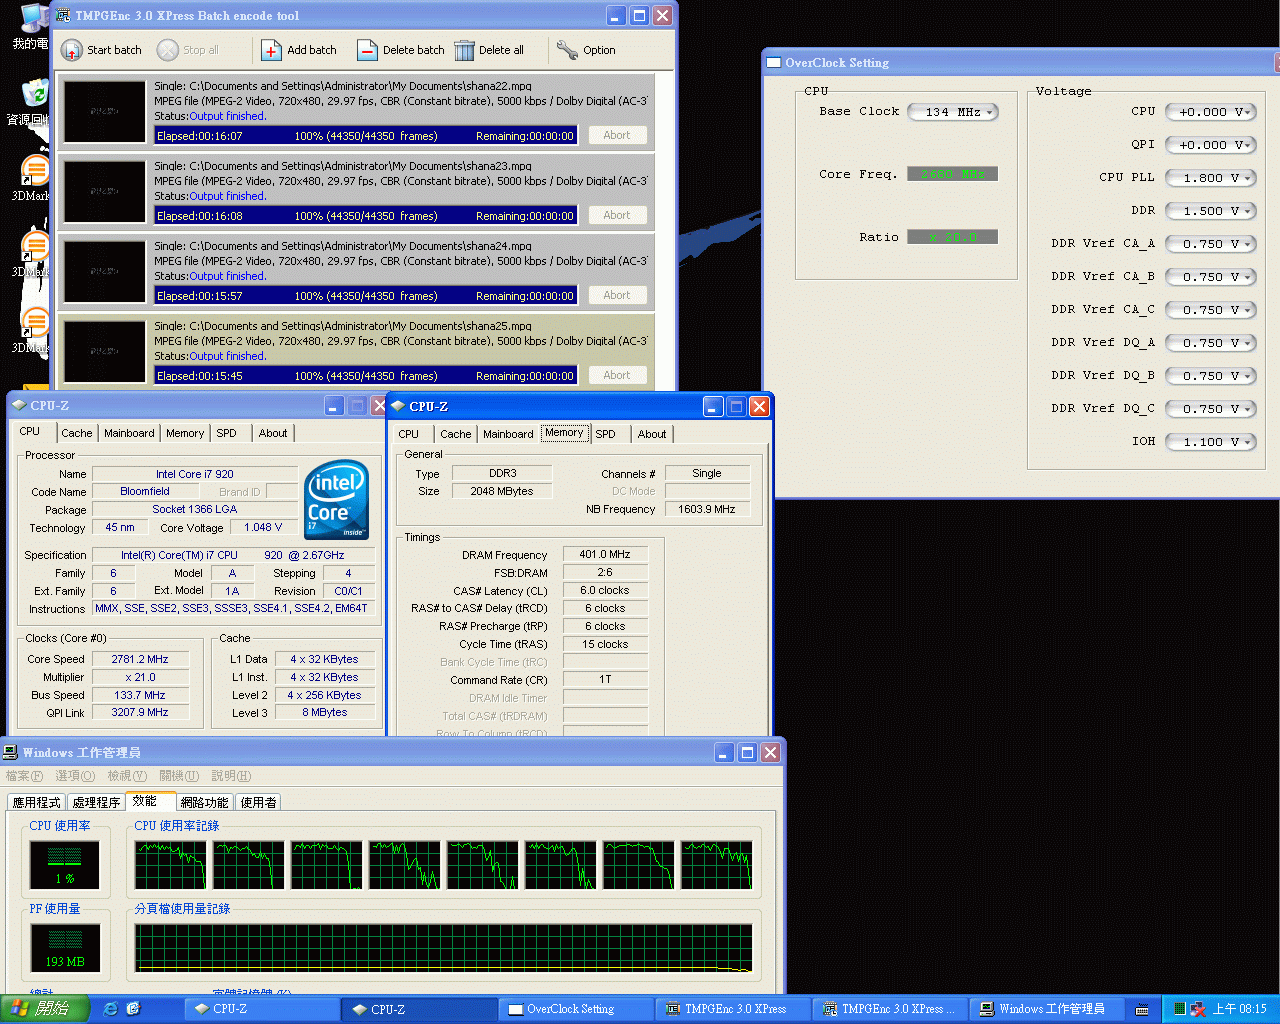Image resolution: width=1280 pixels, height=1024 pixels.
Task: Click the Windows 工作管理員 taskbar button
Action: [1049, 1009]
